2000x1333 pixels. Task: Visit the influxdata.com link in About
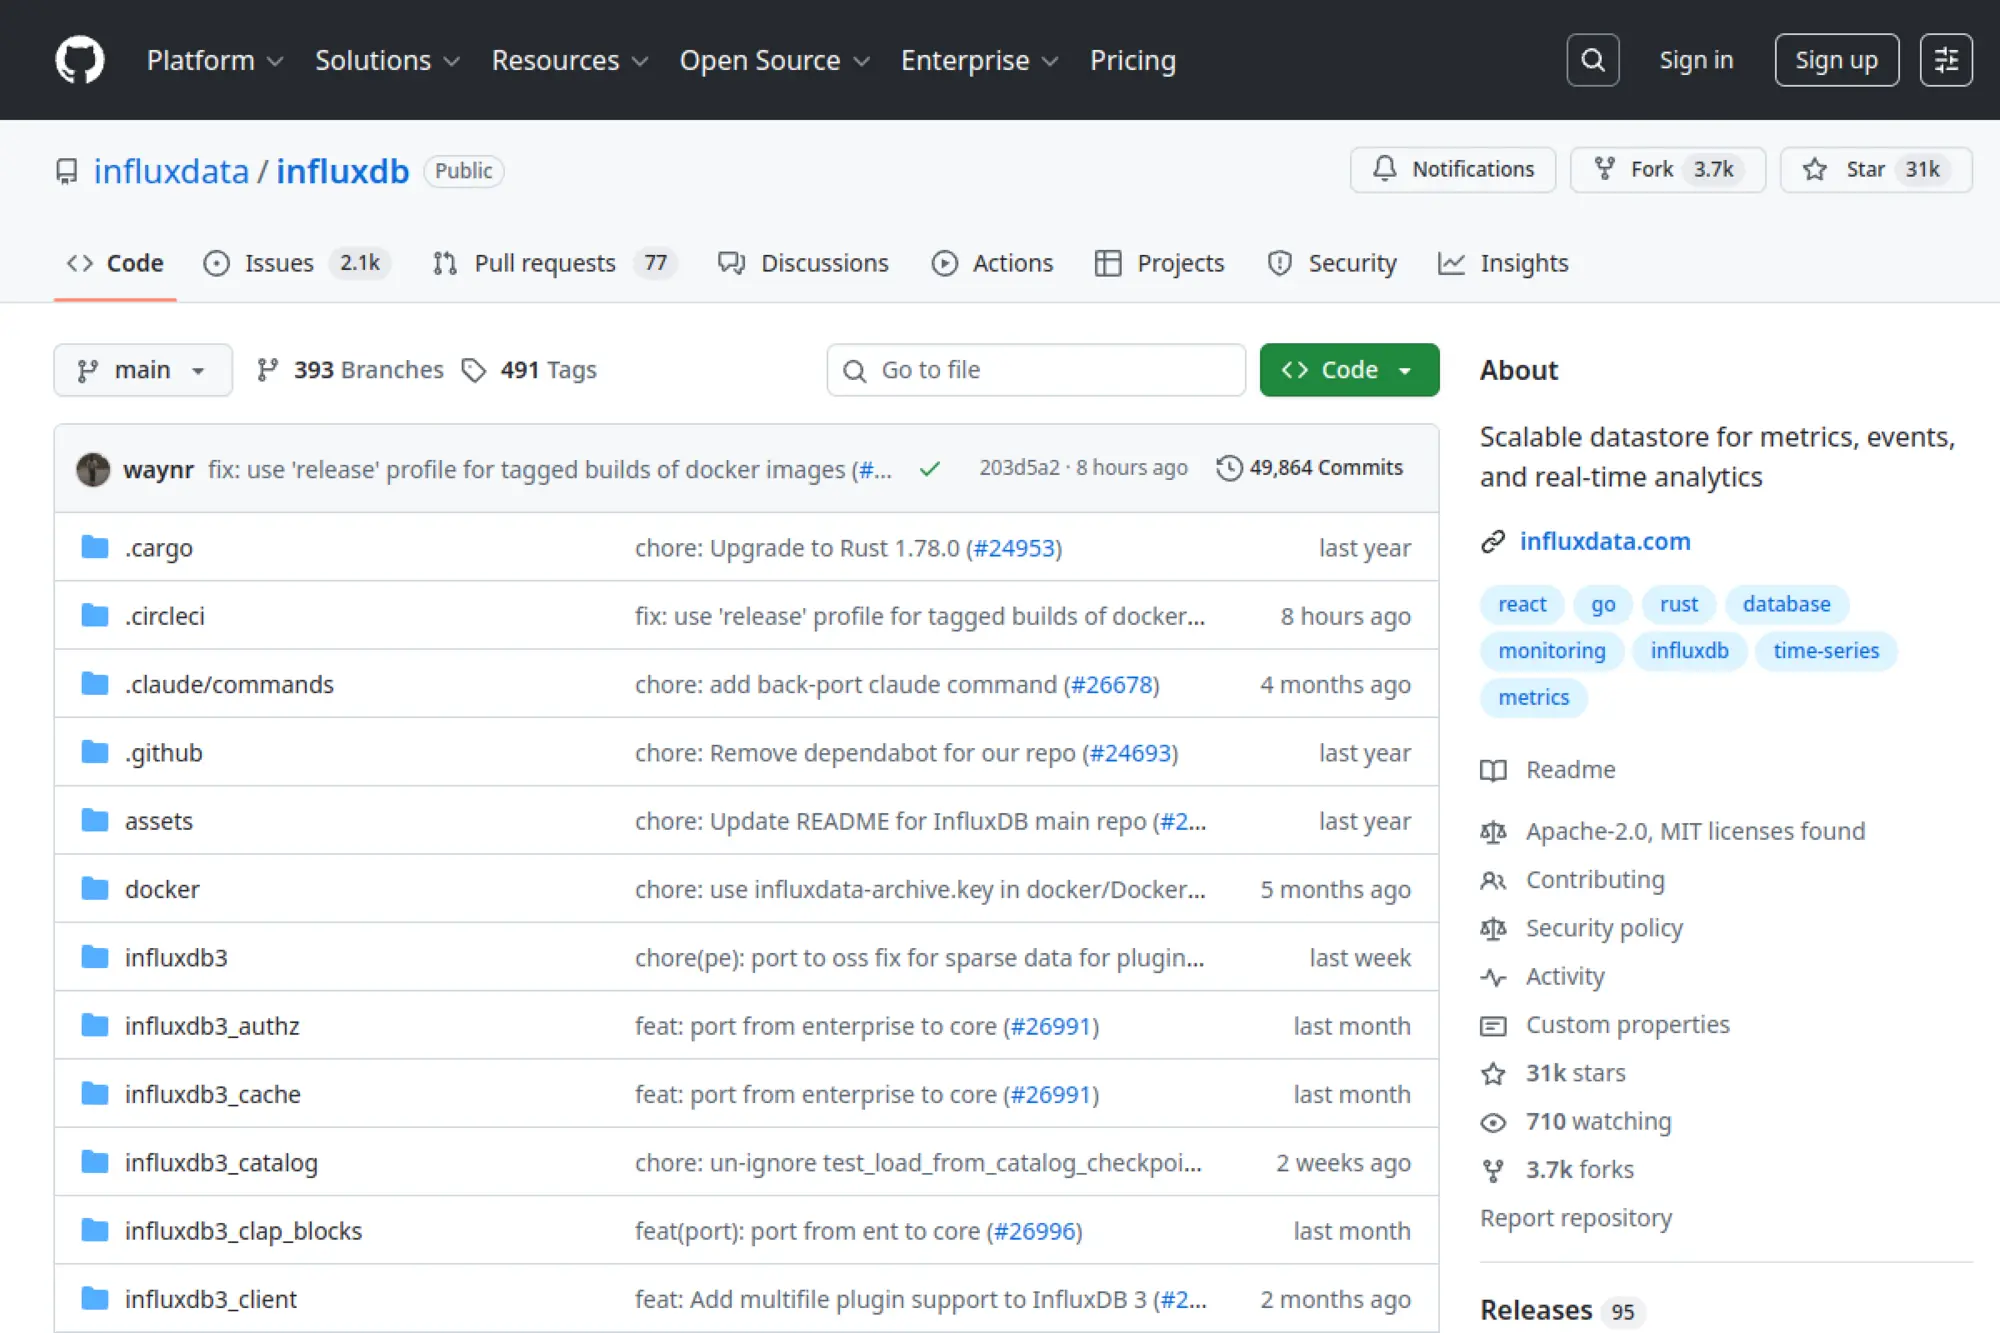pyautogui.click(x=1605, y=541)
